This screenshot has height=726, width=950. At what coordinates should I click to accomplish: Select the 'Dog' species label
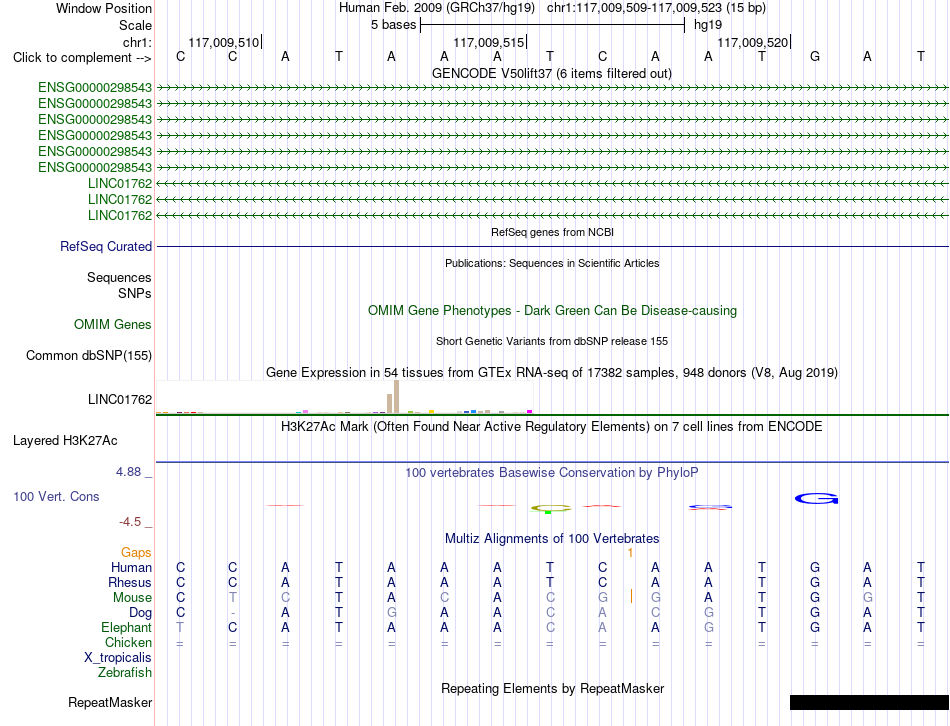[x=141, y=613]
